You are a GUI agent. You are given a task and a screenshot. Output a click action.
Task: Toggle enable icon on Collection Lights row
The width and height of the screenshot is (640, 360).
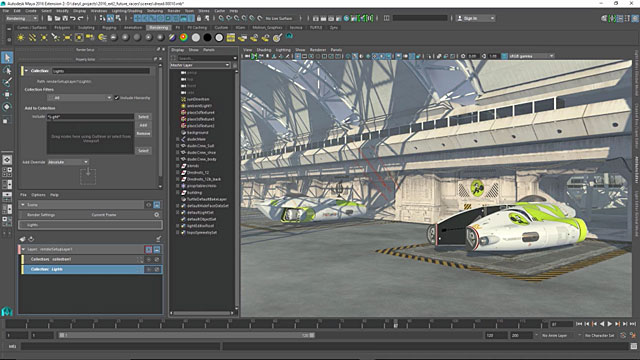click(157, 269)
